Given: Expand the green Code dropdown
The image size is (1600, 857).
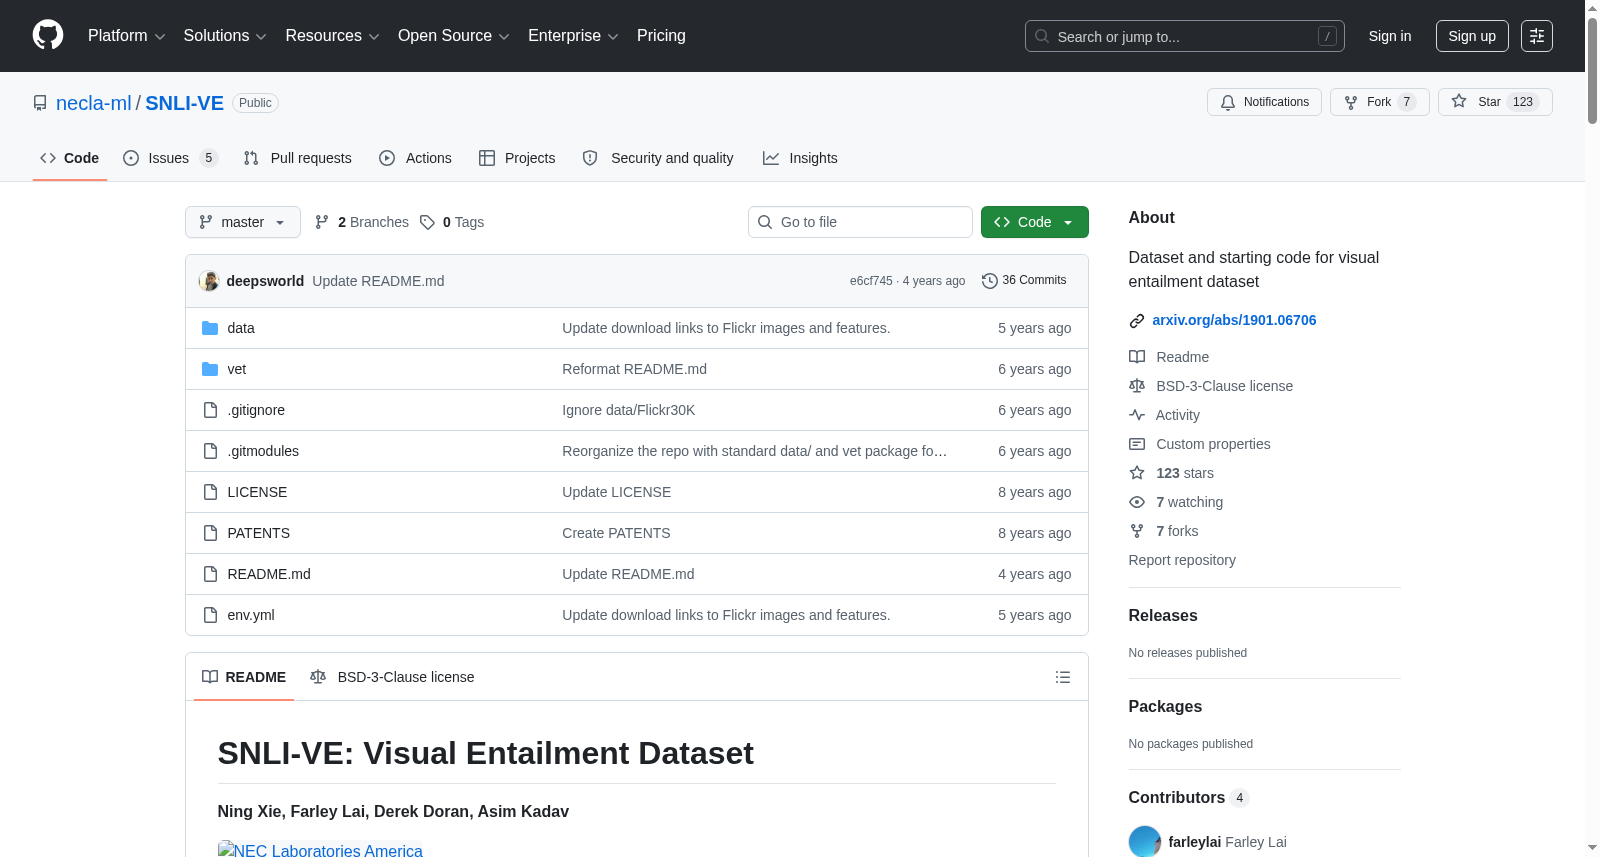Looking at the screenshot, I should (1034, 222).
